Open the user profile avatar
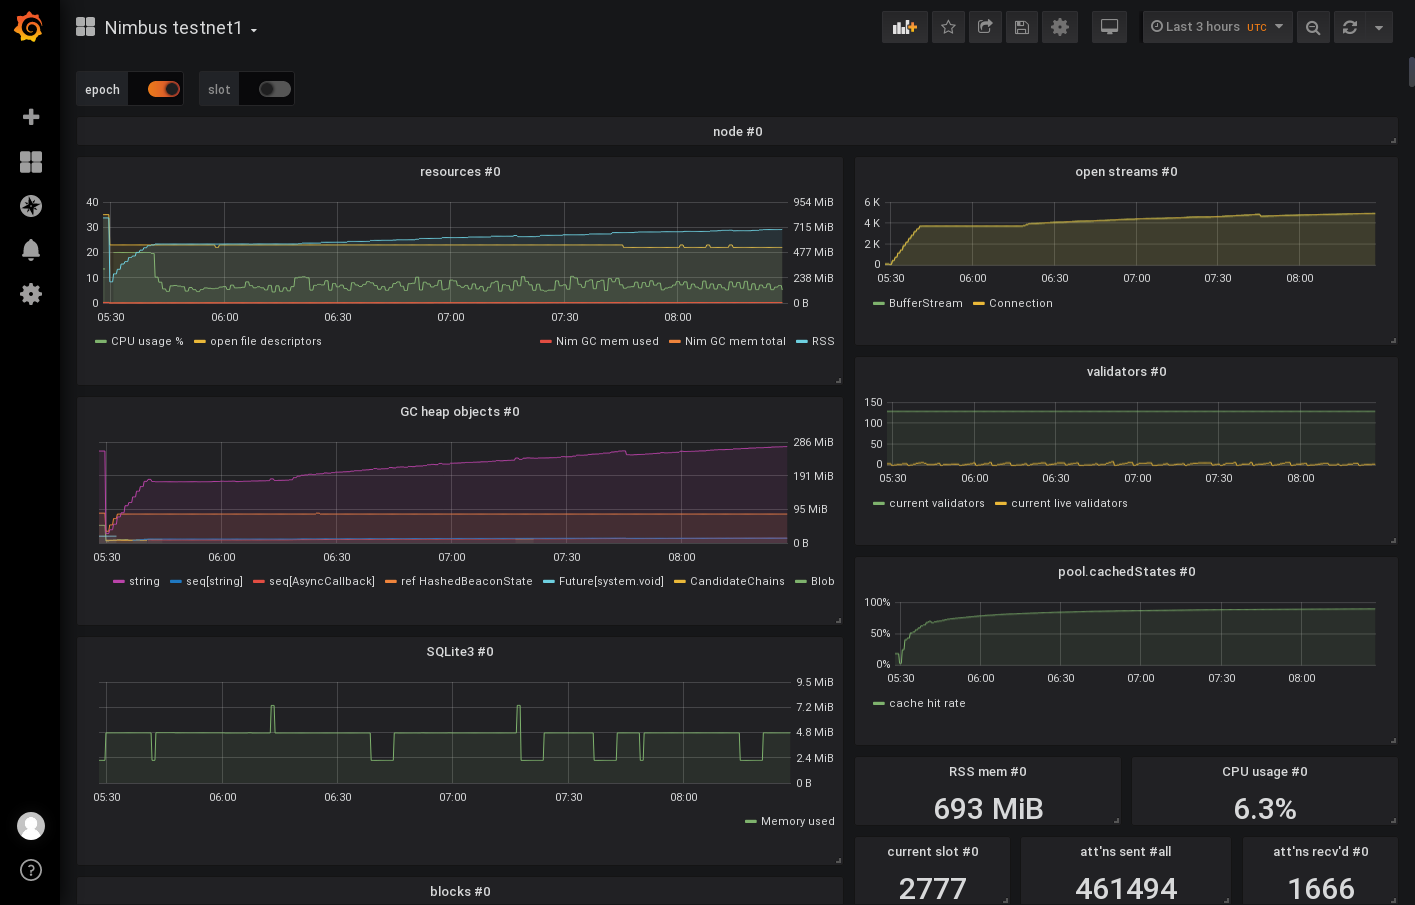 tap(31, 826)
